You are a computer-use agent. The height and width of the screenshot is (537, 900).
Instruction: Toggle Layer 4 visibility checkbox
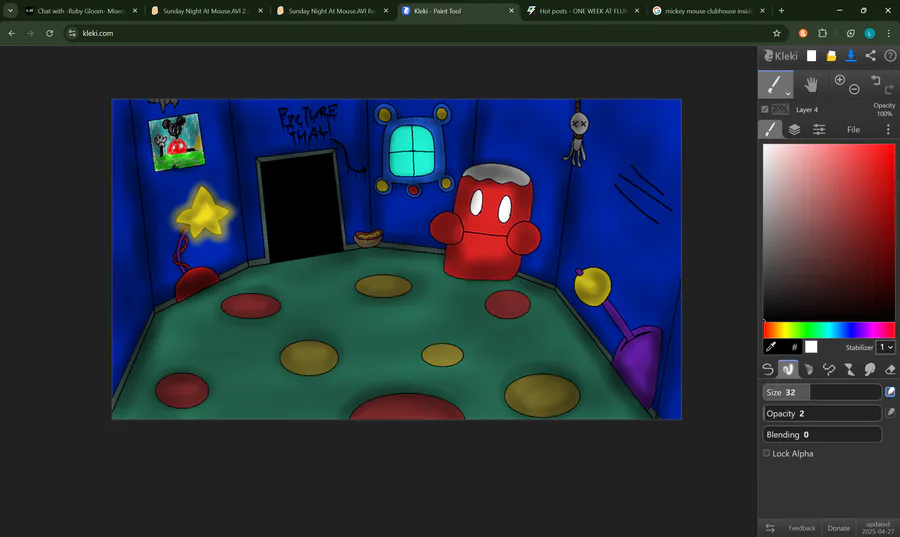(765, 109)
